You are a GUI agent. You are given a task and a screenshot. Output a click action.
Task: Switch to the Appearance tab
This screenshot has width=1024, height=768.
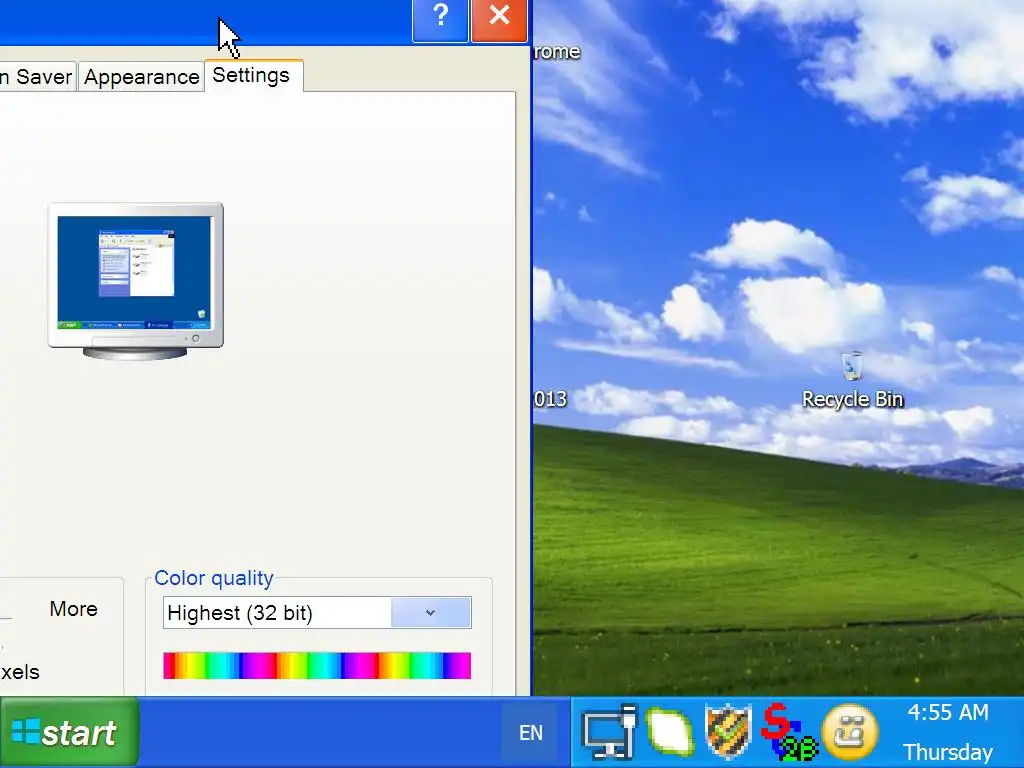142,77
